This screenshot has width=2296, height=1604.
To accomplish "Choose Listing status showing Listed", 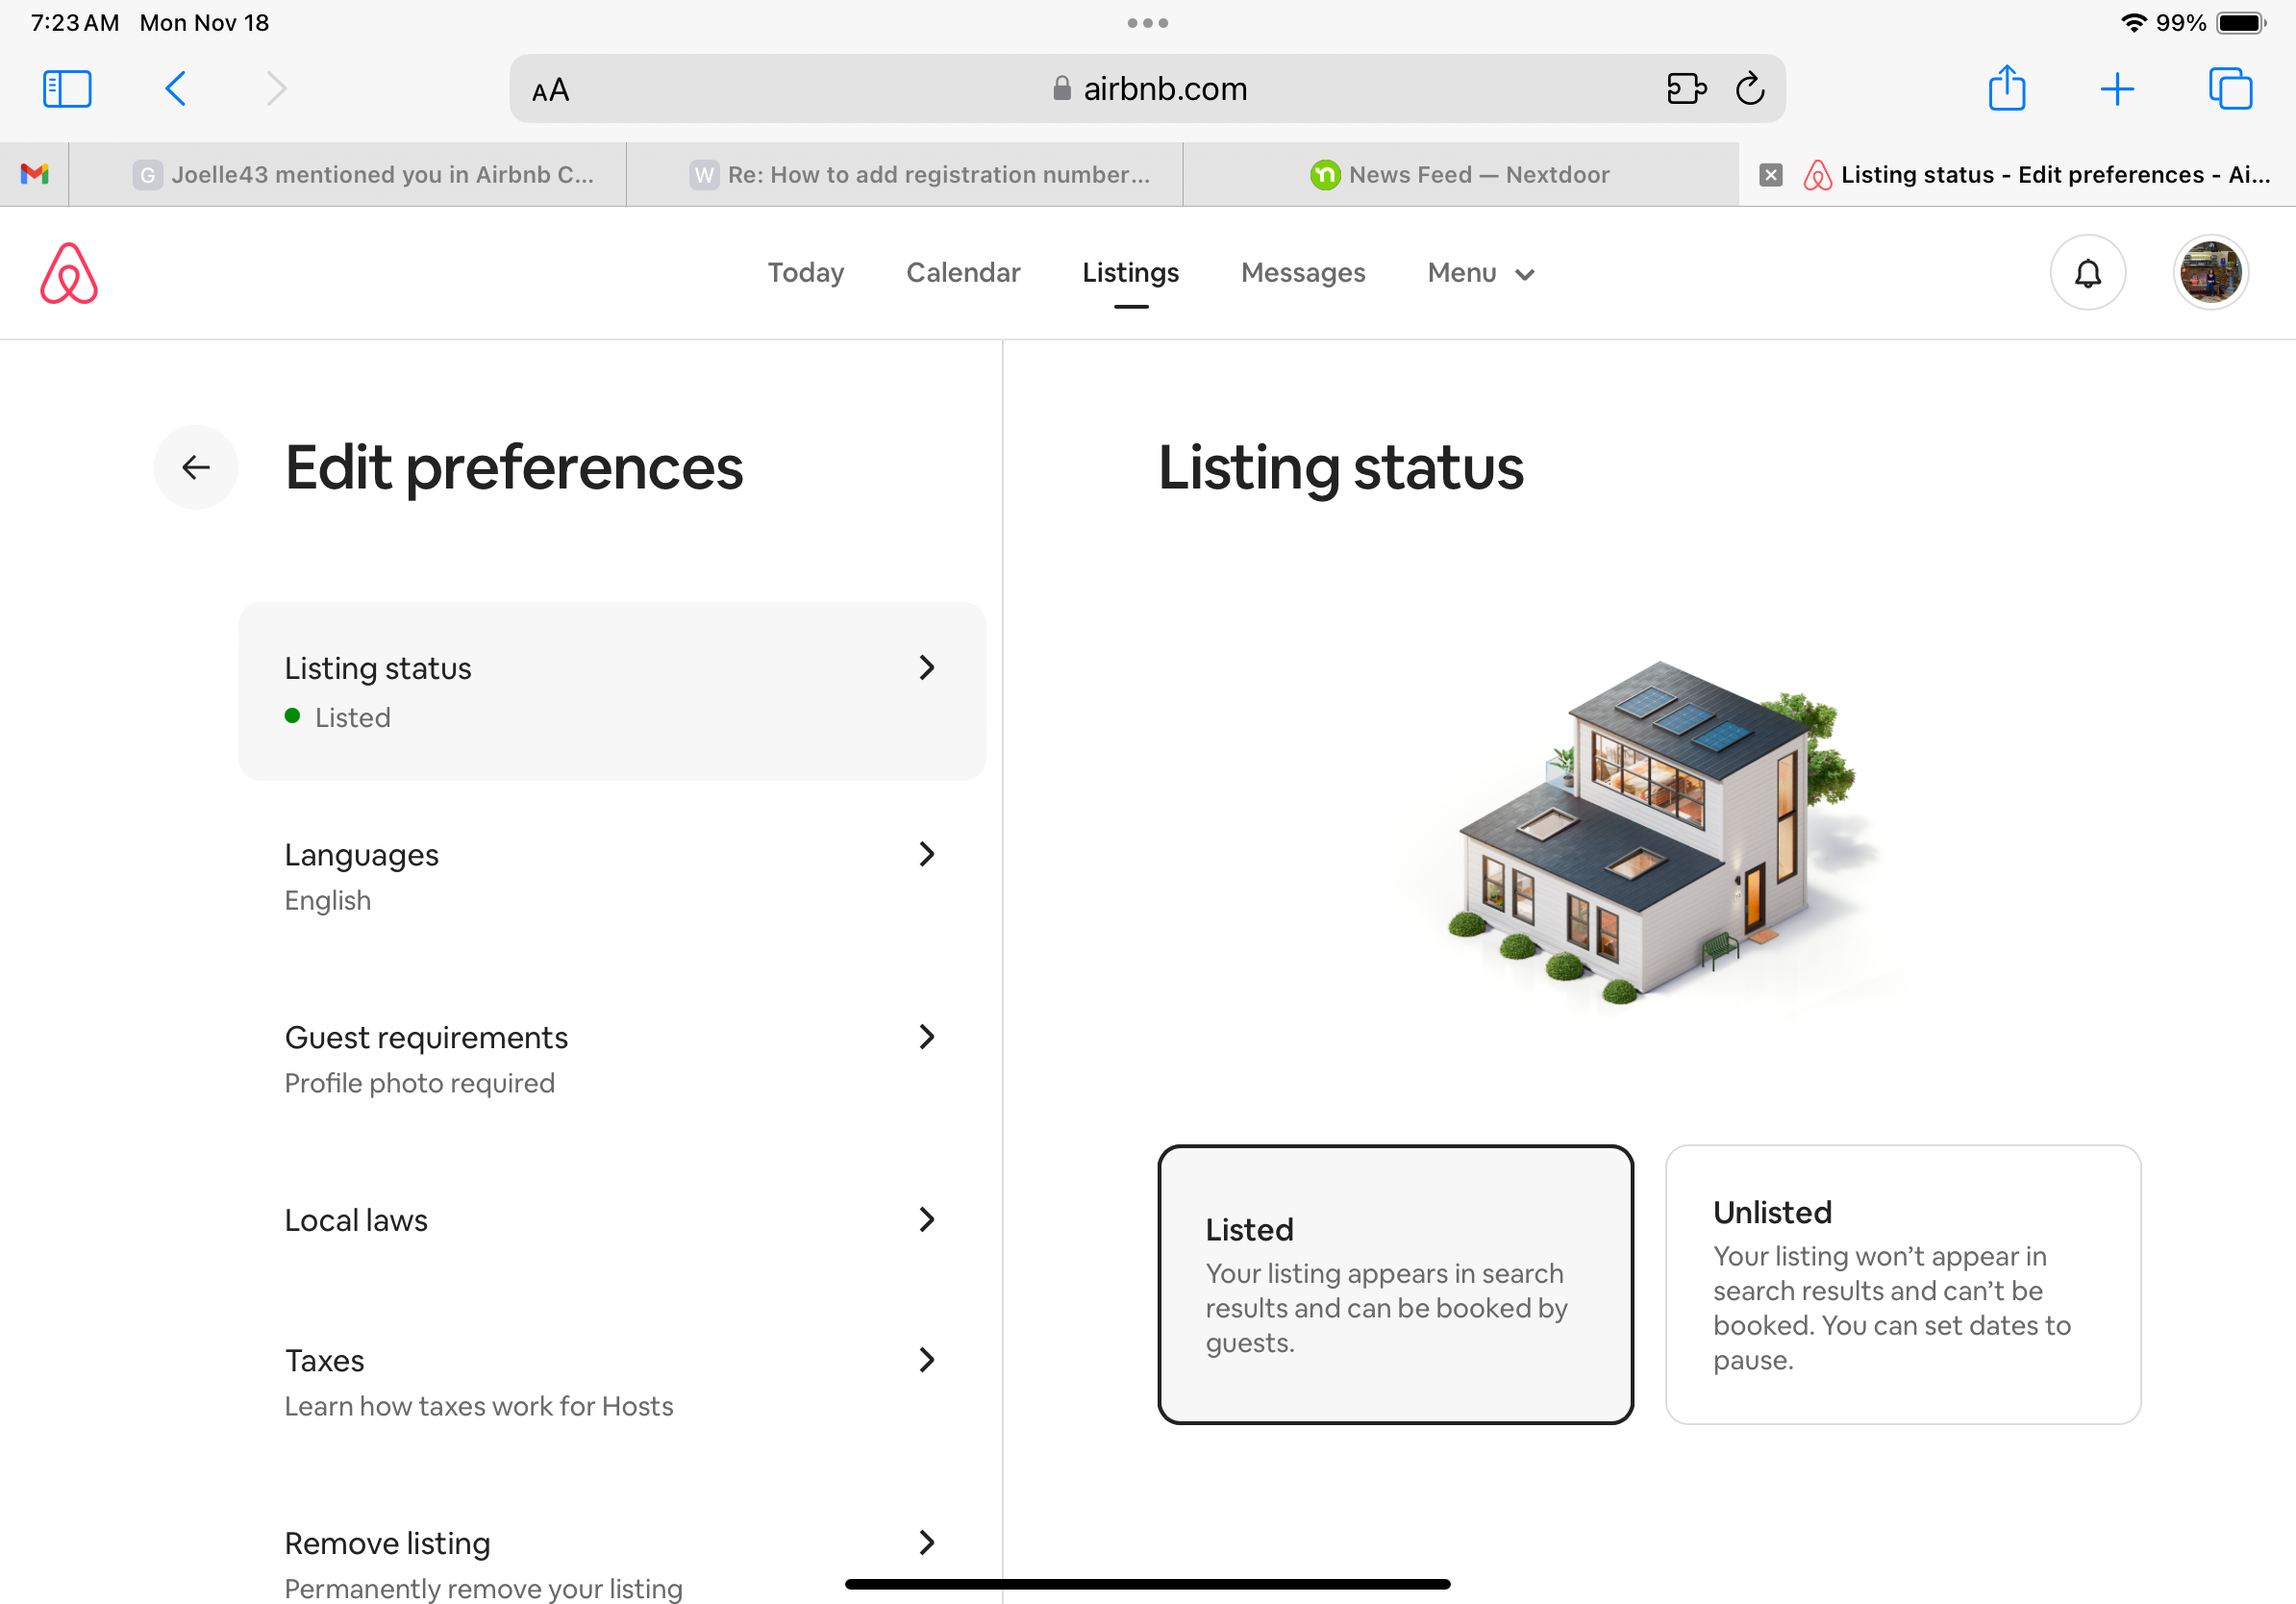I will coord(611,690).
